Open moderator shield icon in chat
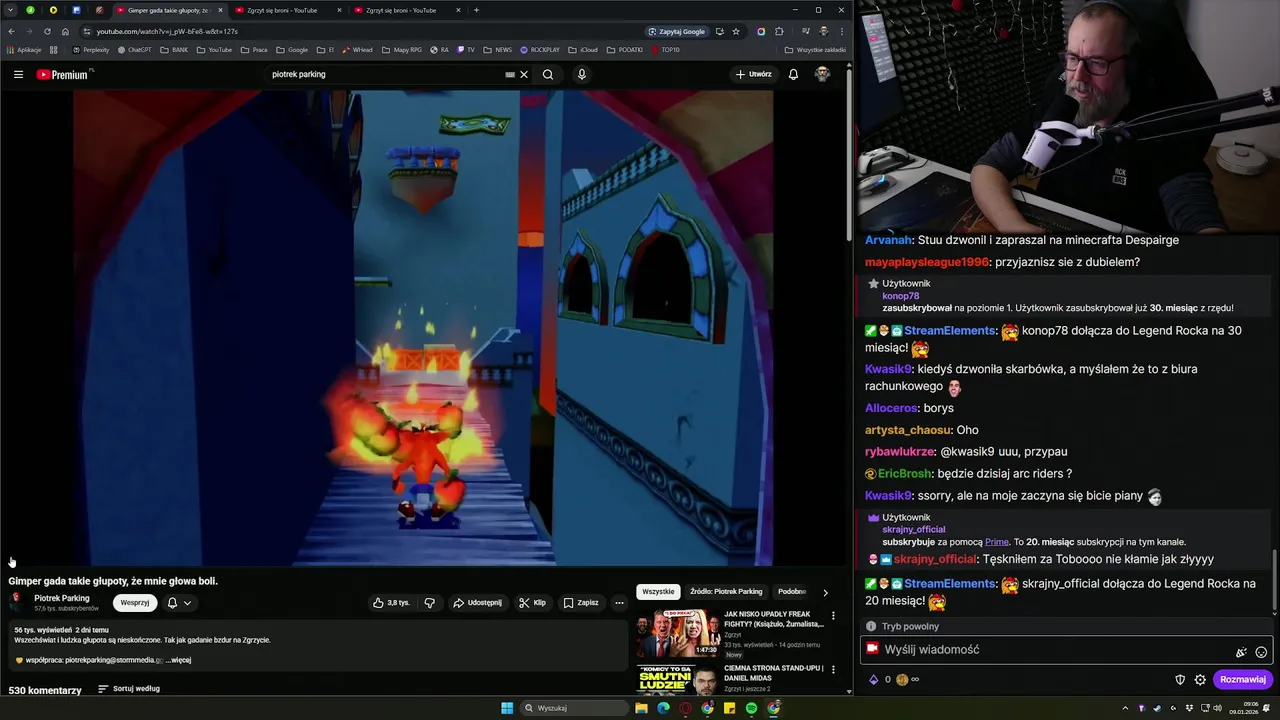1280x720 pixels. (x=1180, y=680)
